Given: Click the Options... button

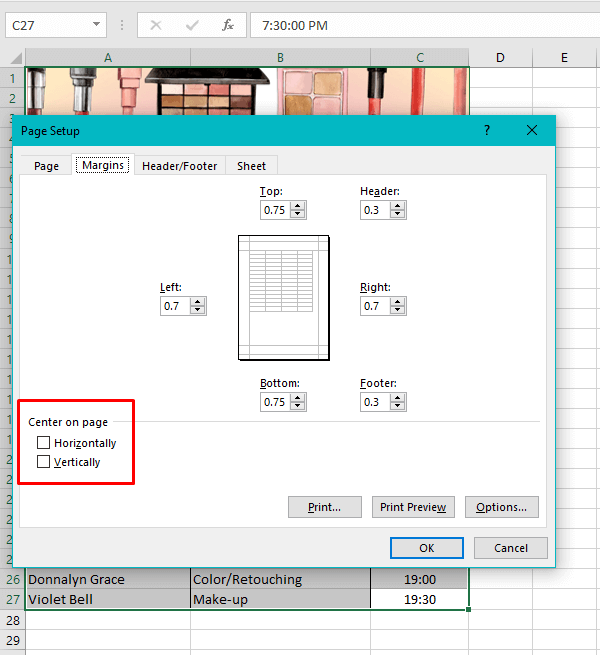Looking at the screenshot, I should click(x=501, y=507).
